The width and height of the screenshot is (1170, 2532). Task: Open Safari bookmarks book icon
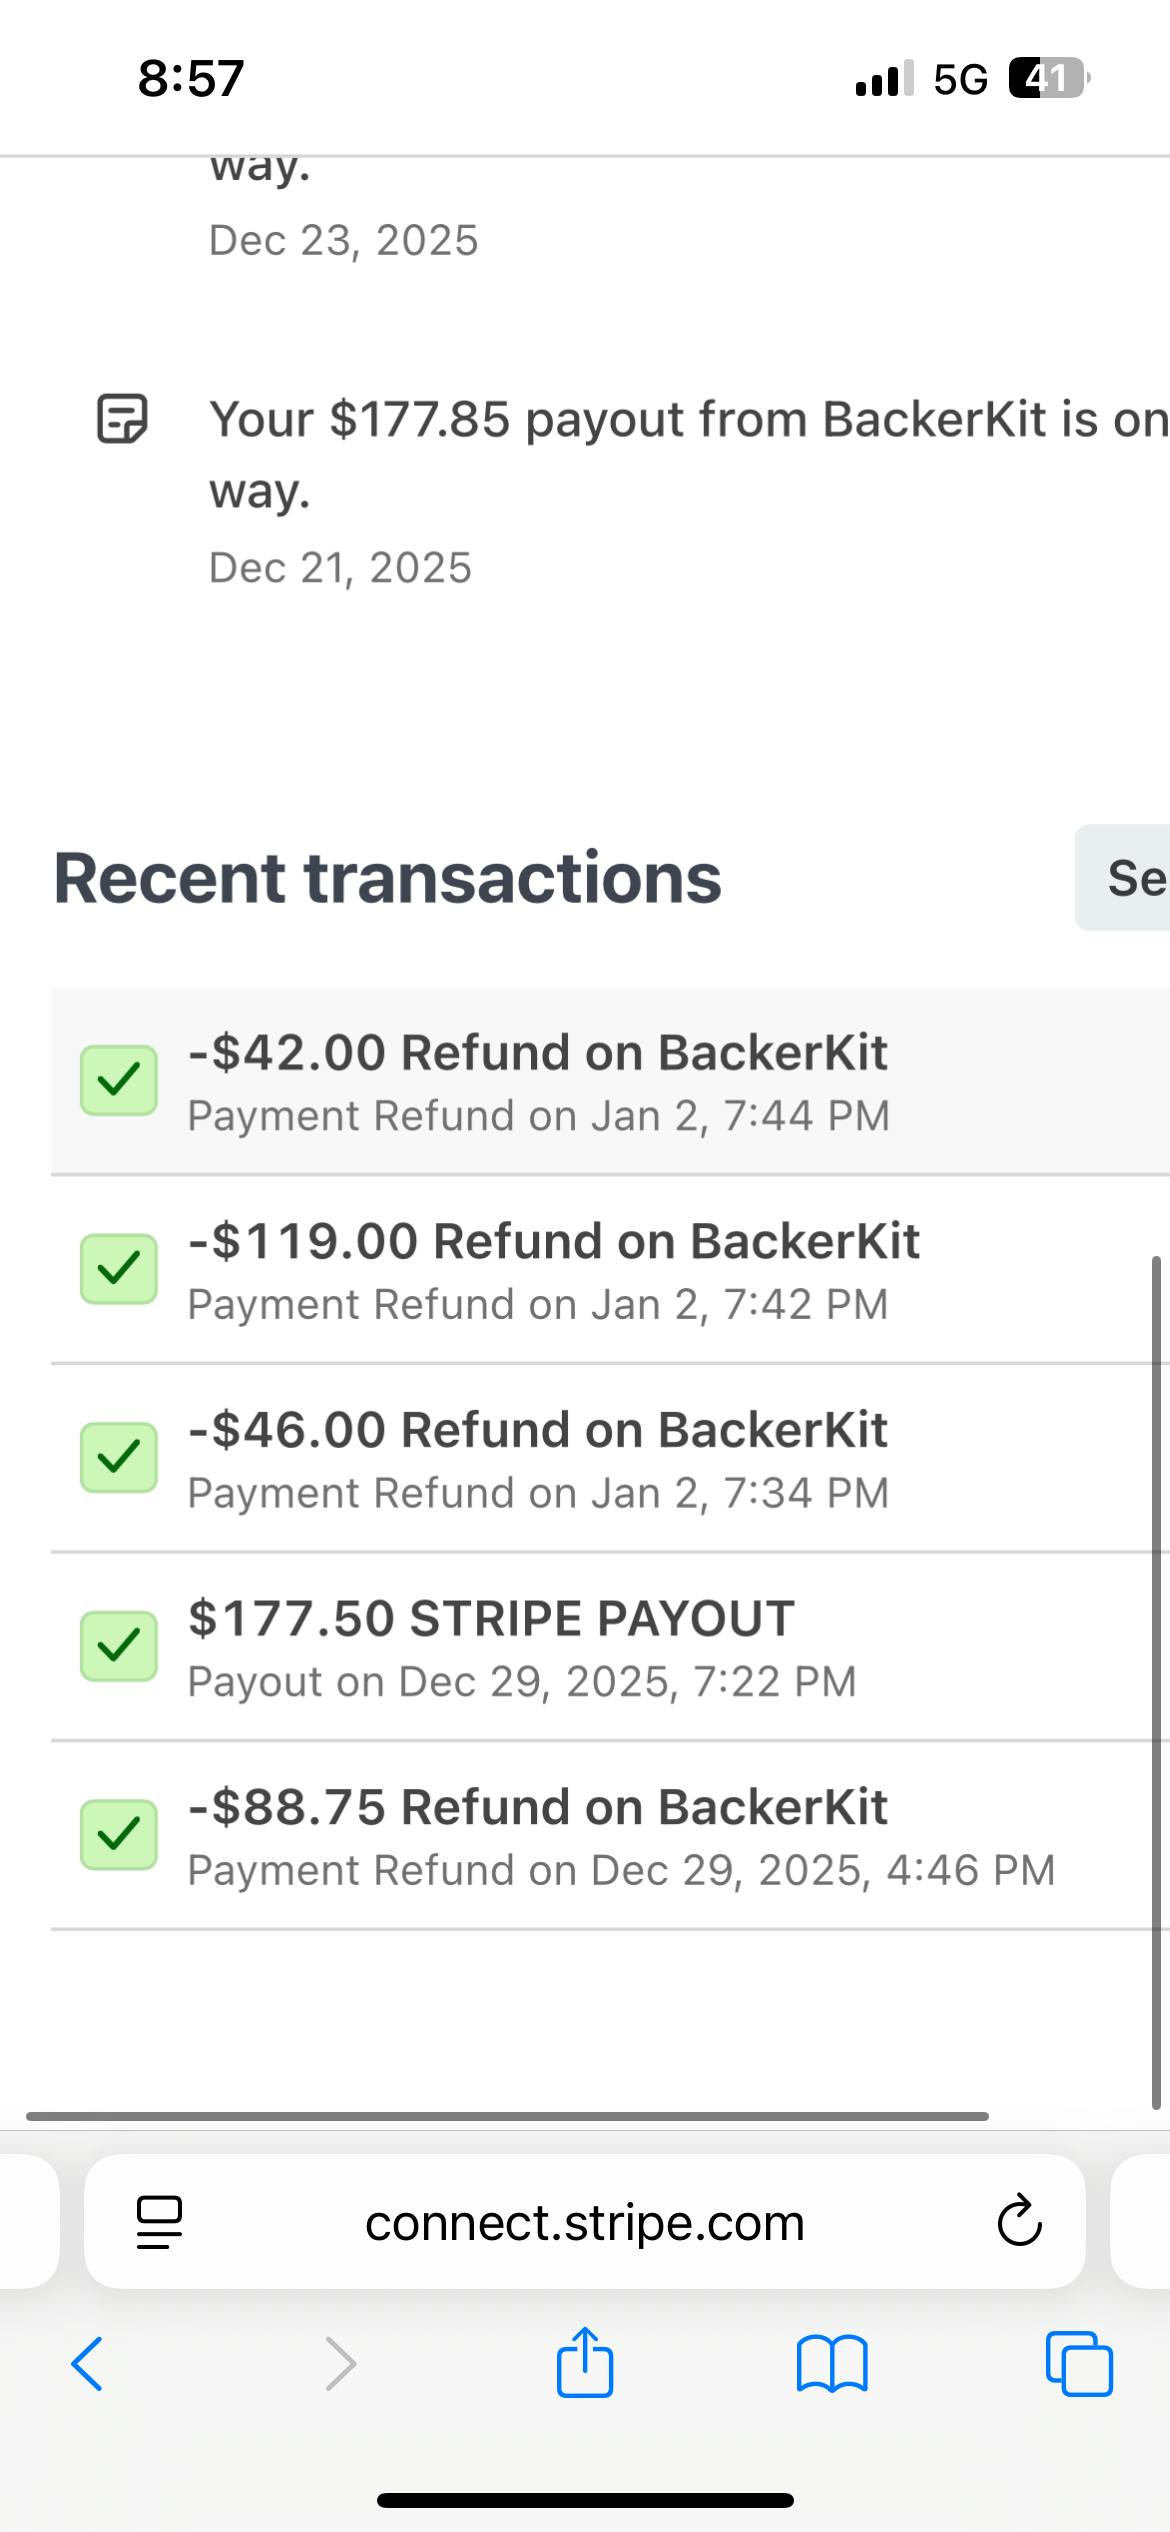pyautogui.click(x=832, y=2364)
